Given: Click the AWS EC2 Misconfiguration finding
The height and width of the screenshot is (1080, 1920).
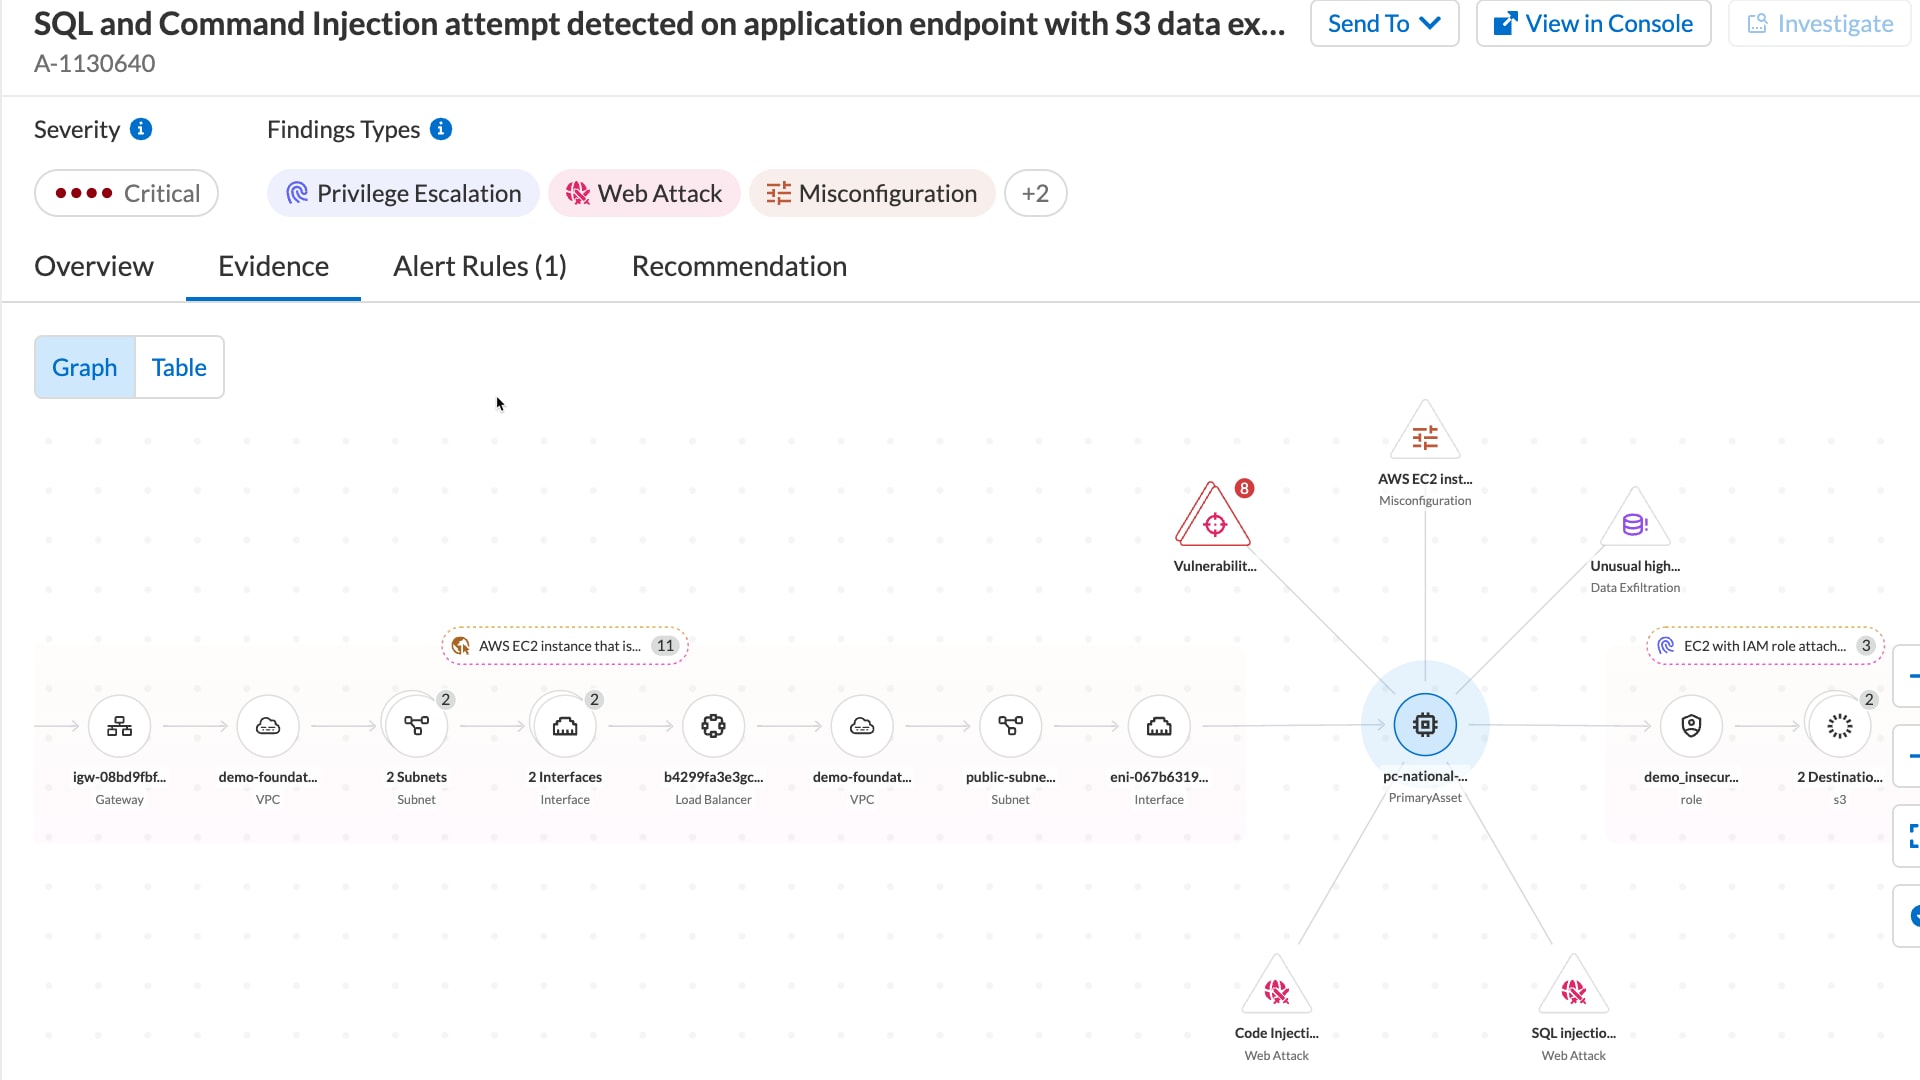Looking at the screenshot, I should point(1424,432).
